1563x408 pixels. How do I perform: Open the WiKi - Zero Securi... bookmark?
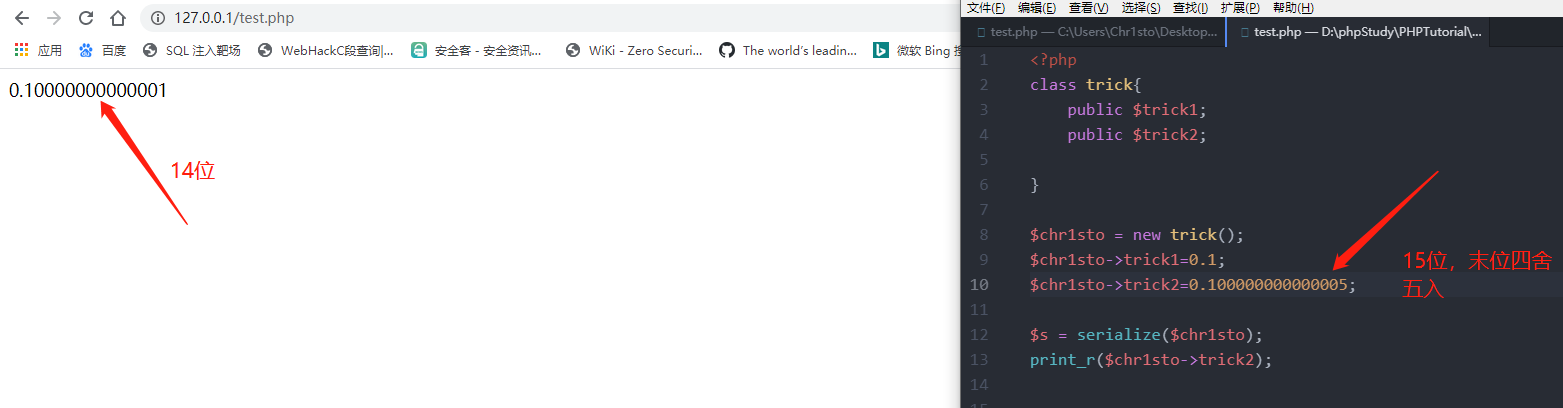pyautogui.click(x=634, y=50)
